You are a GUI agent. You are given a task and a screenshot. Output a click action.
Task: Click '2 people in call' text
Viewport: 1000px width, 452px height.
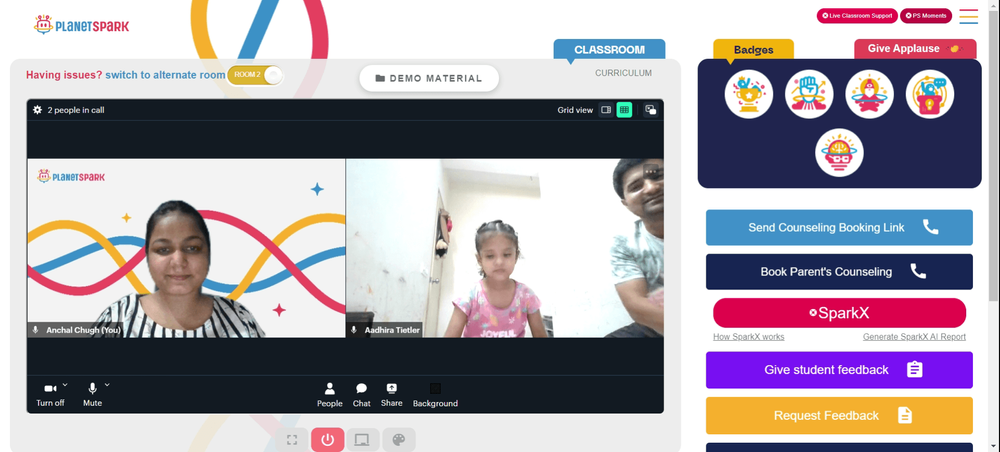[76, 110]
